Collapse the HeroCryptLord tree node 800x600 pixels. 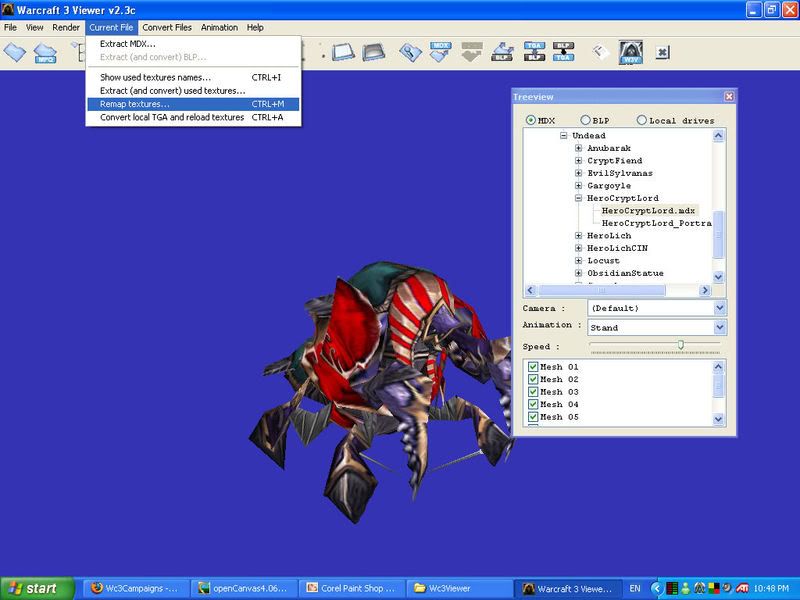pos(579,198)
